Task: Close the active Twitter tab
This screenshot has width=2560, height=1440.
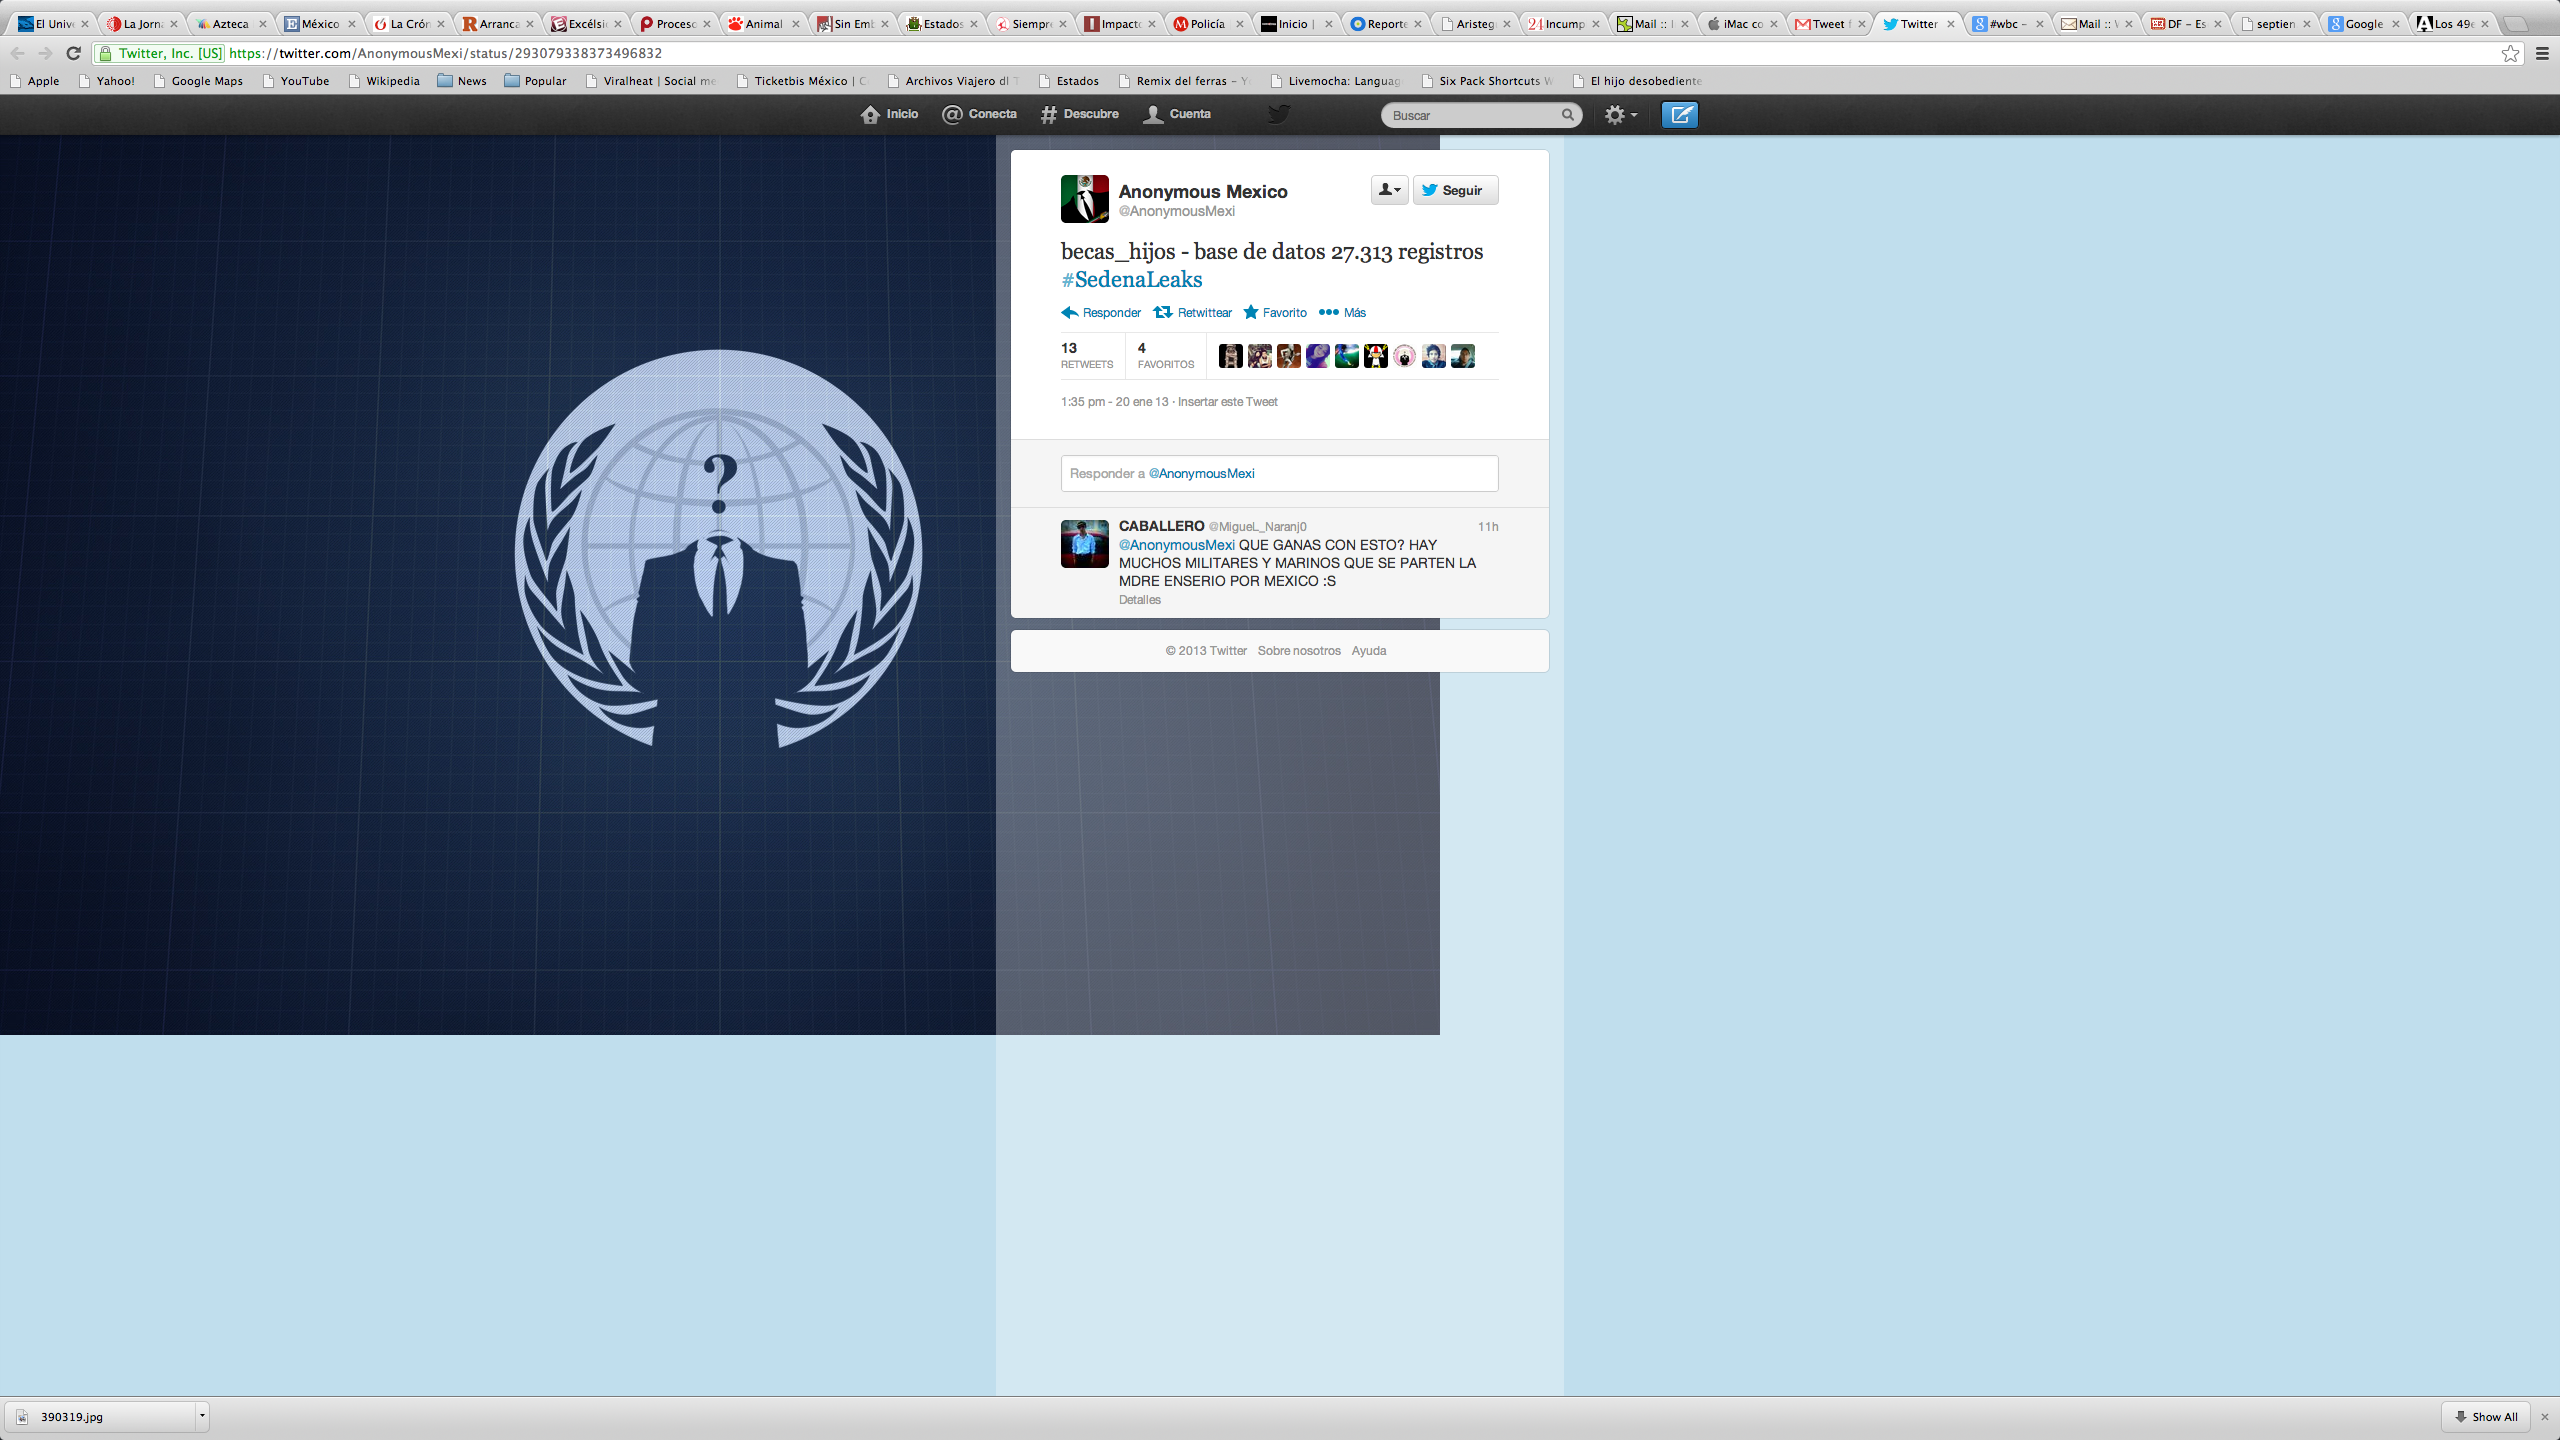Action: tap(1950, 24)
